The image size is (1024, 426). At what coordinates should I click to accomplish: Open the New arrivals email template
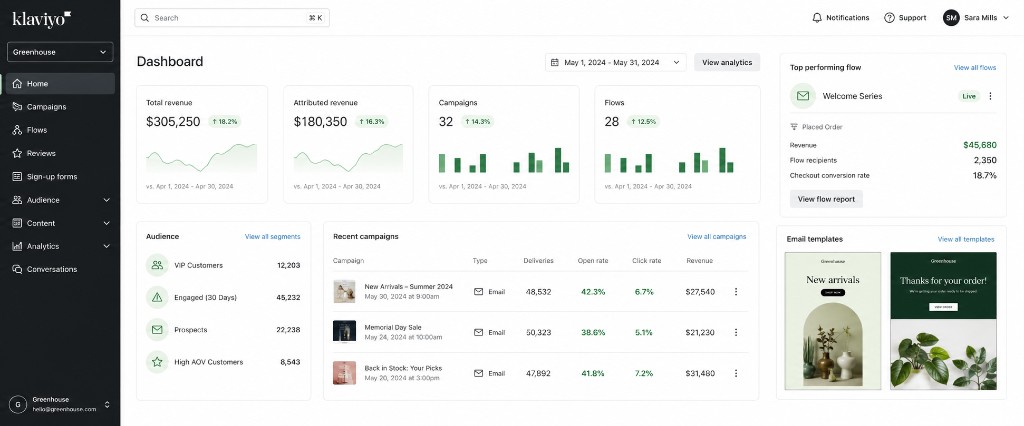click(x=833, y=321)
